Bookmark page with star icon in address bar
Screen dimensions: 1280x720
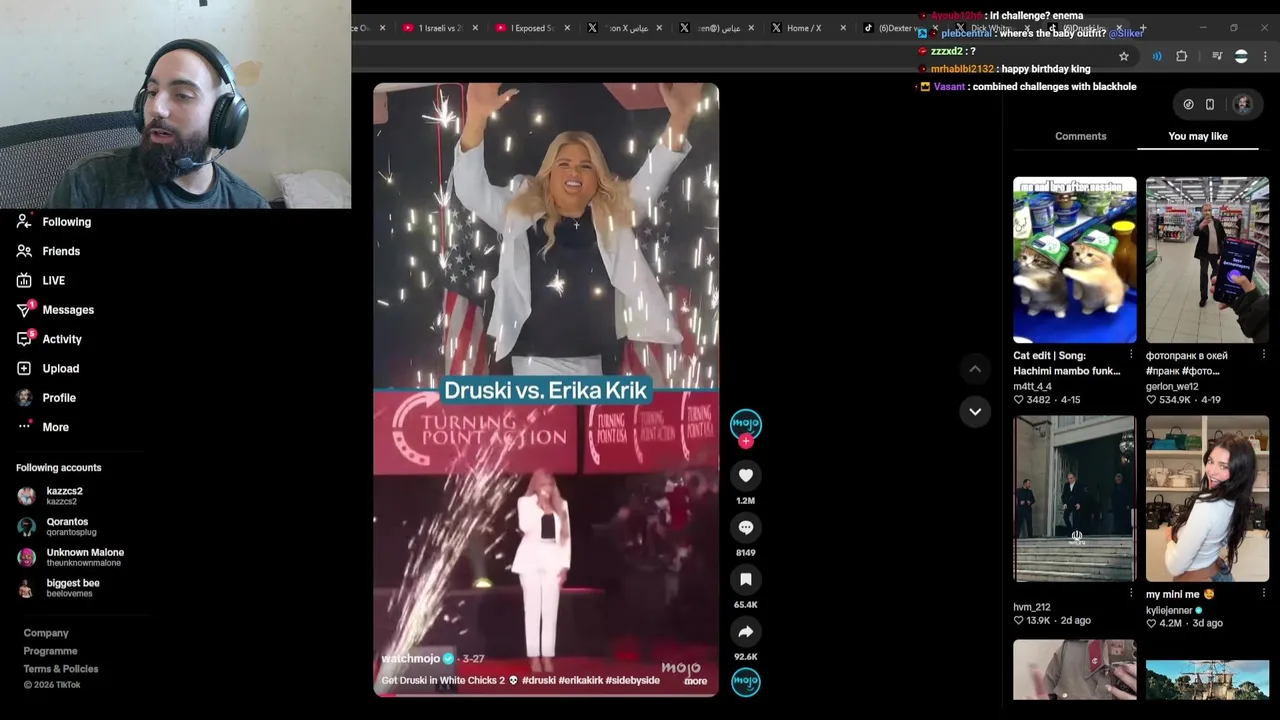(x=1124, y=57)
